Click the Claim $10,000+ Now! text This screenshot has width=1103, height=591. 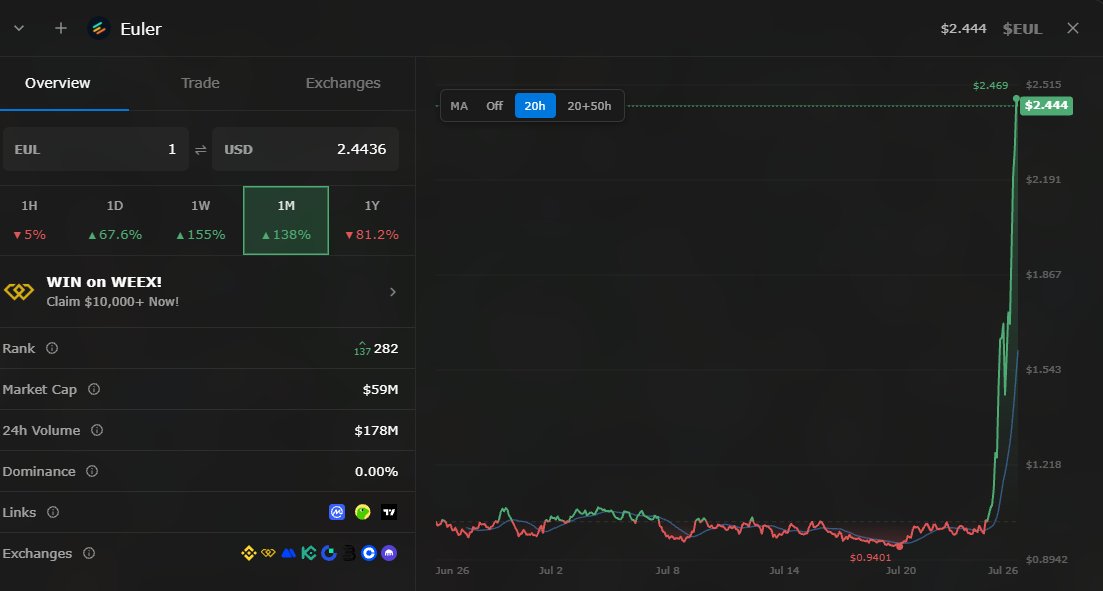coord(113,302)
